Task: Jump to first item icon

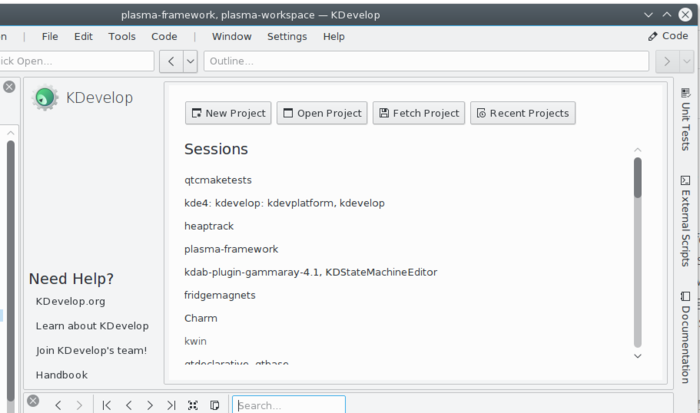Action: click(106, 405)
